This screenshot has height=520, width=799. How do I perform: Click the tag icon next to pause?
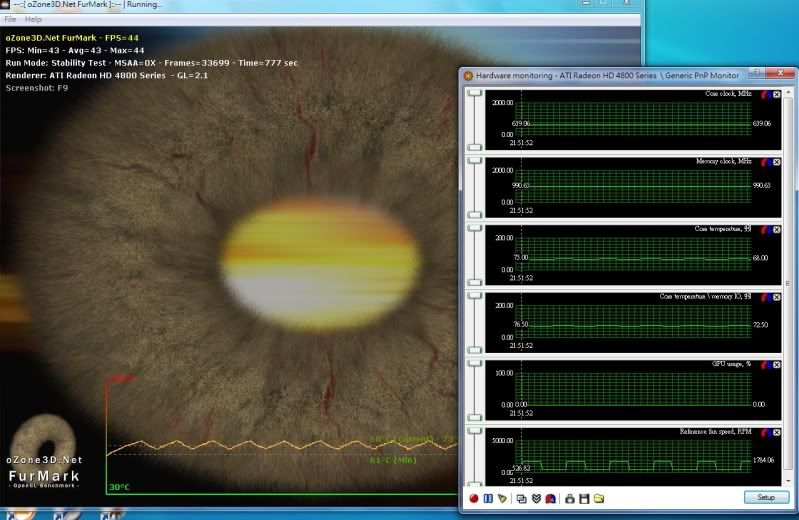[501, 498]
